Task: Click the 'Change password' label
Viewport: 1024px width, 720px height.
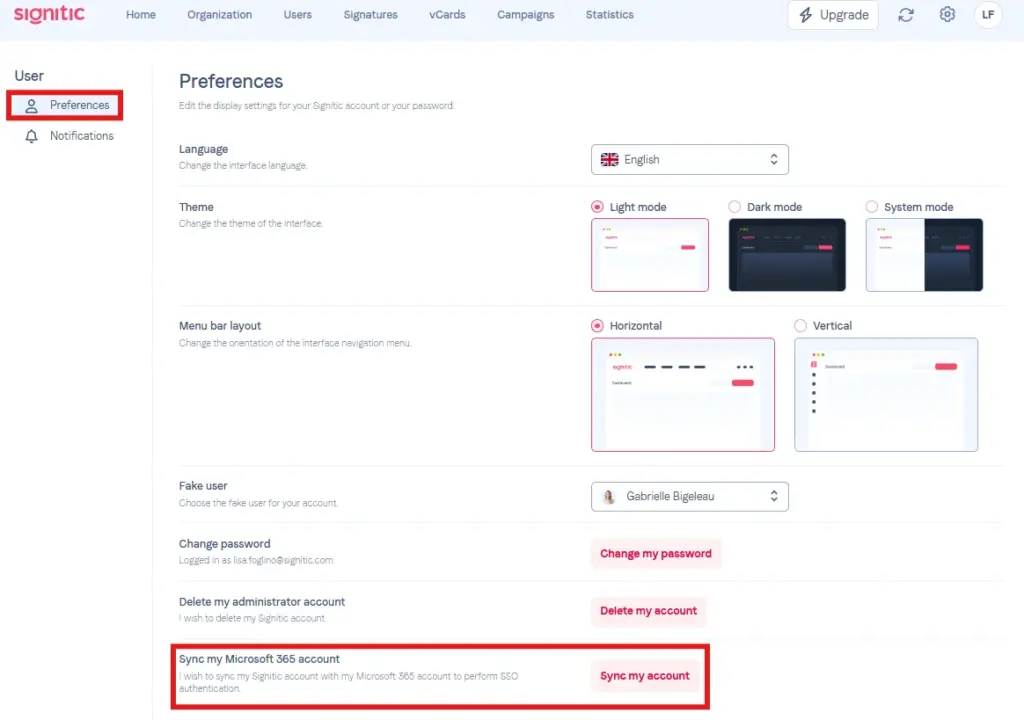Action: 224,544
